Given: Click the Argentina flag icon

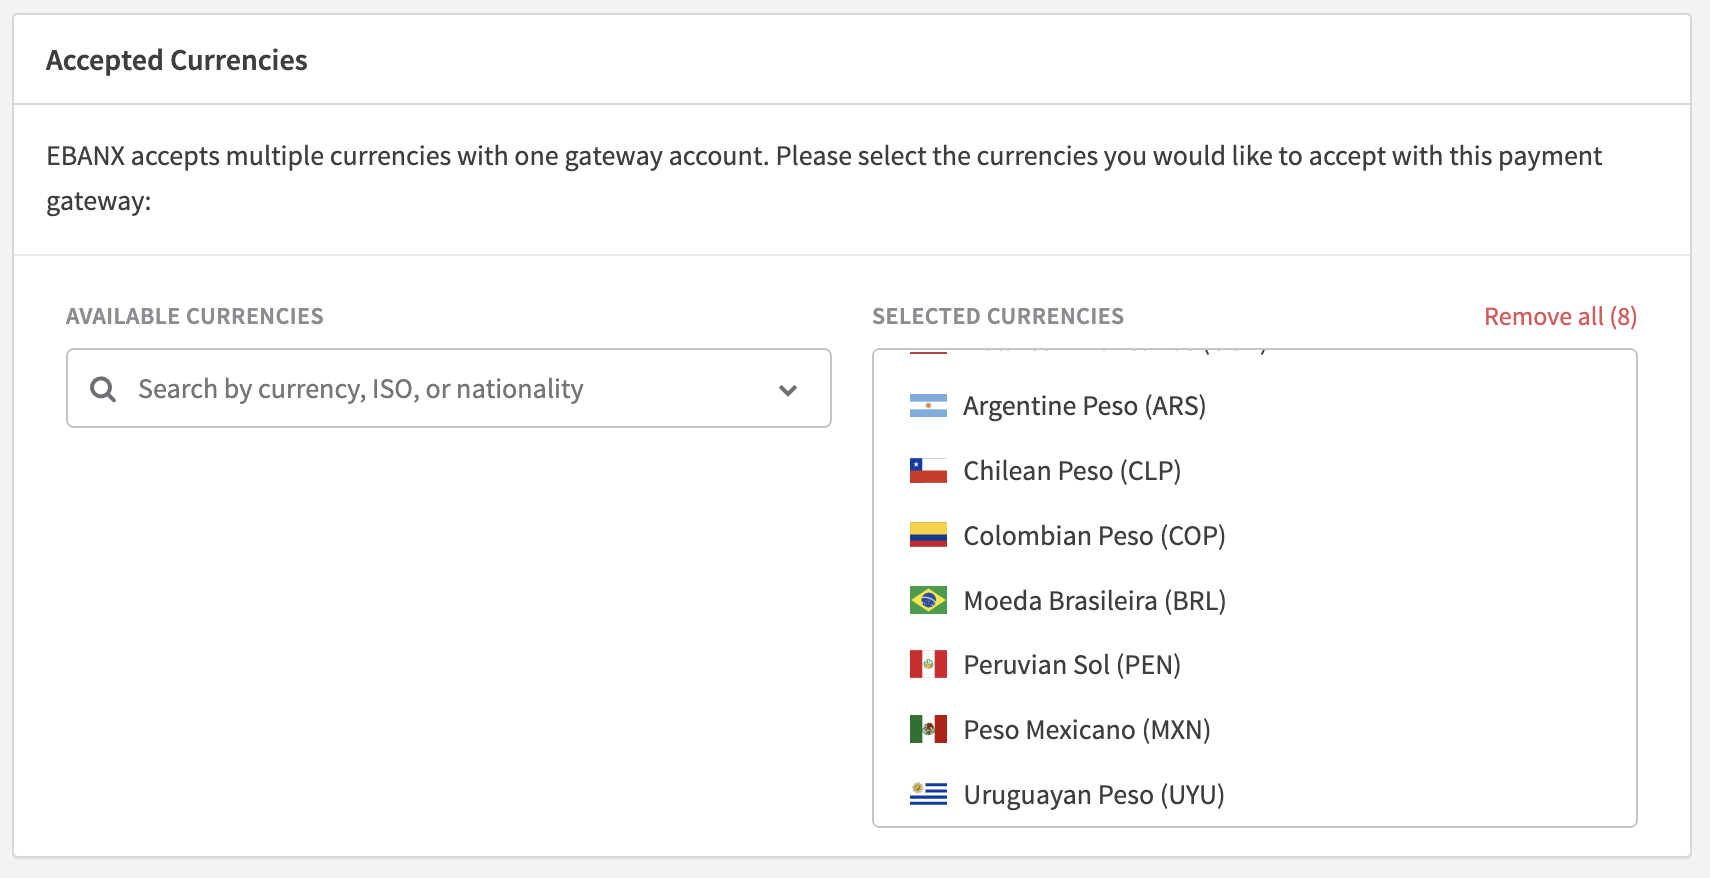Looking at the screenshot, I should pyautogui.click(x=928, y=406).
